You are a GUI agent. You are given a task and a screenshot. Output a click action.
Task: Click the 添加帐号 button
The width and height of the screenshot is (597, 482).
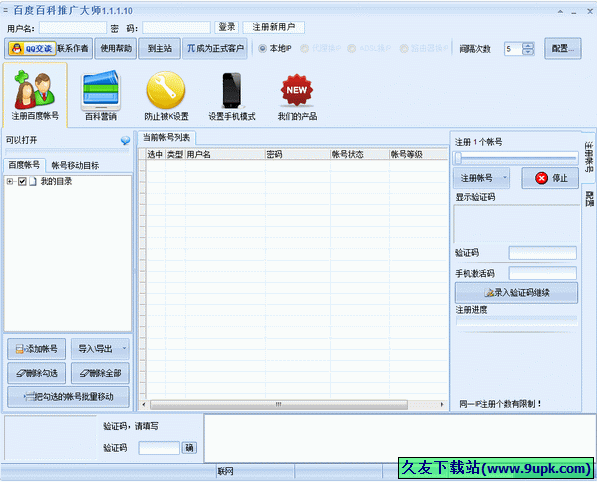pos(37,349)
